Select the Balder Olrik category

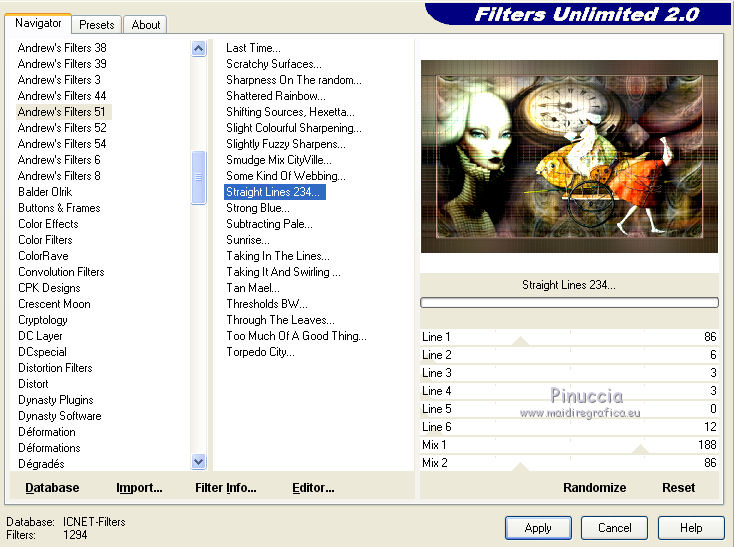pos(45,192)
